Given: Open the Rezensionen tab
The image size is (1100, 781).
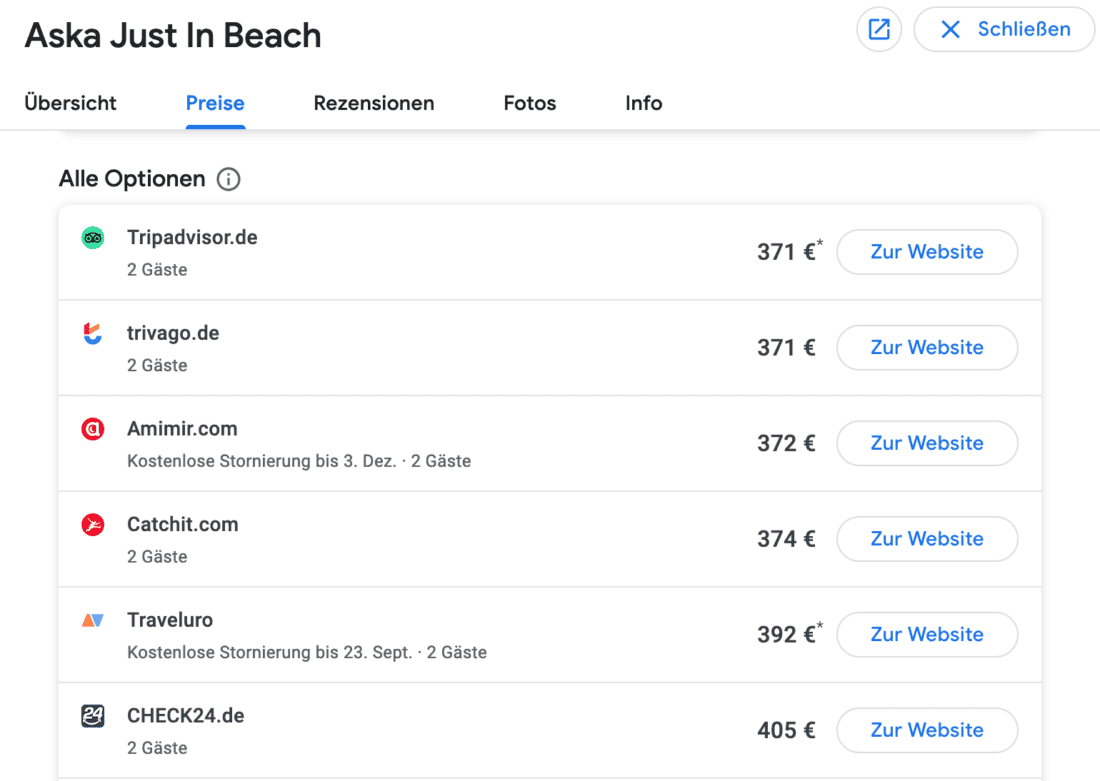Looking at the screenshot, I should point(374,103).
